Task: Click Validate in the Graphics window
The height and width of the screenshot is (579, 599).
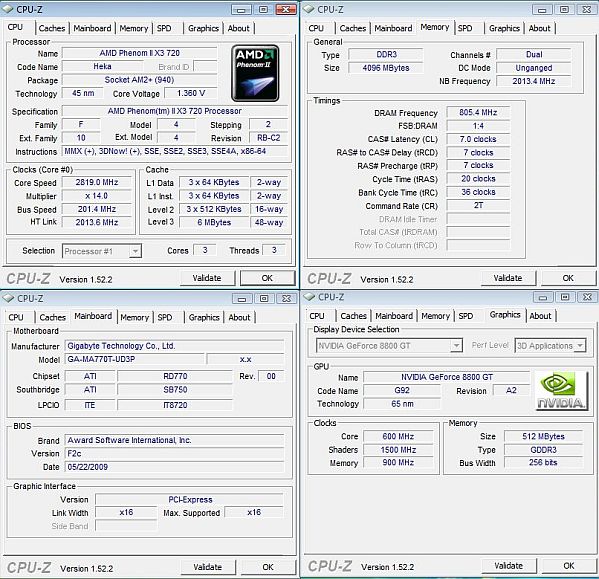Action: pyautogui.click(x=508, y=566)
